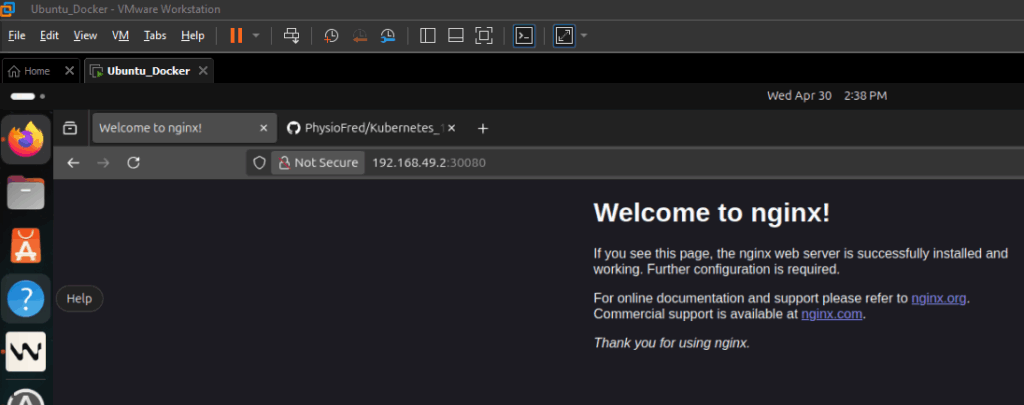
Task: Expand the power options dropdown arrow
Action: [256, 35]
